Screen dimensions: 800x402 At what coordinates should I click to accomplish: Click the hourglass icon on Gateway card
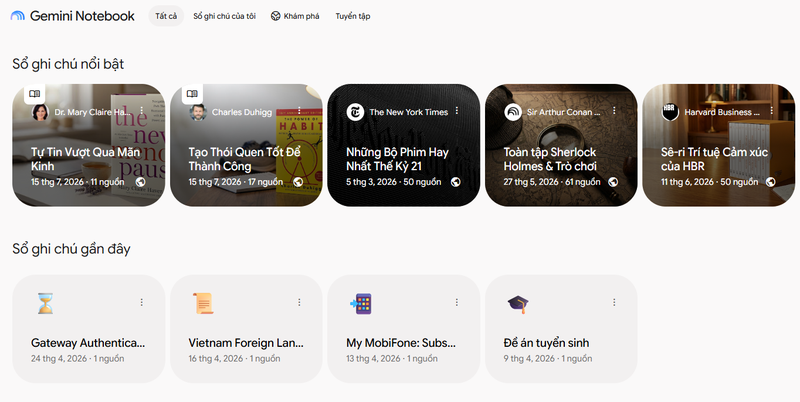click(45, 304)
